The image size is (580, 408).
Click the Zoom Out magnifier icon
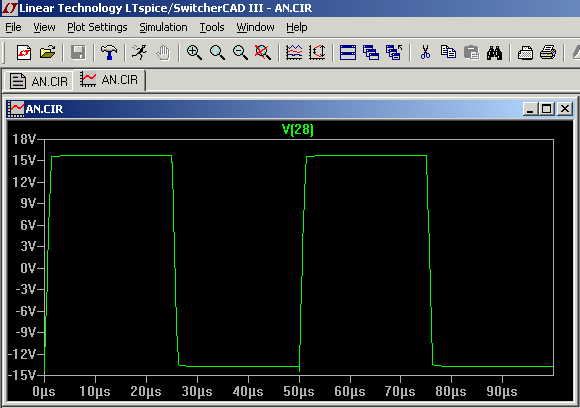click(240, 53)
